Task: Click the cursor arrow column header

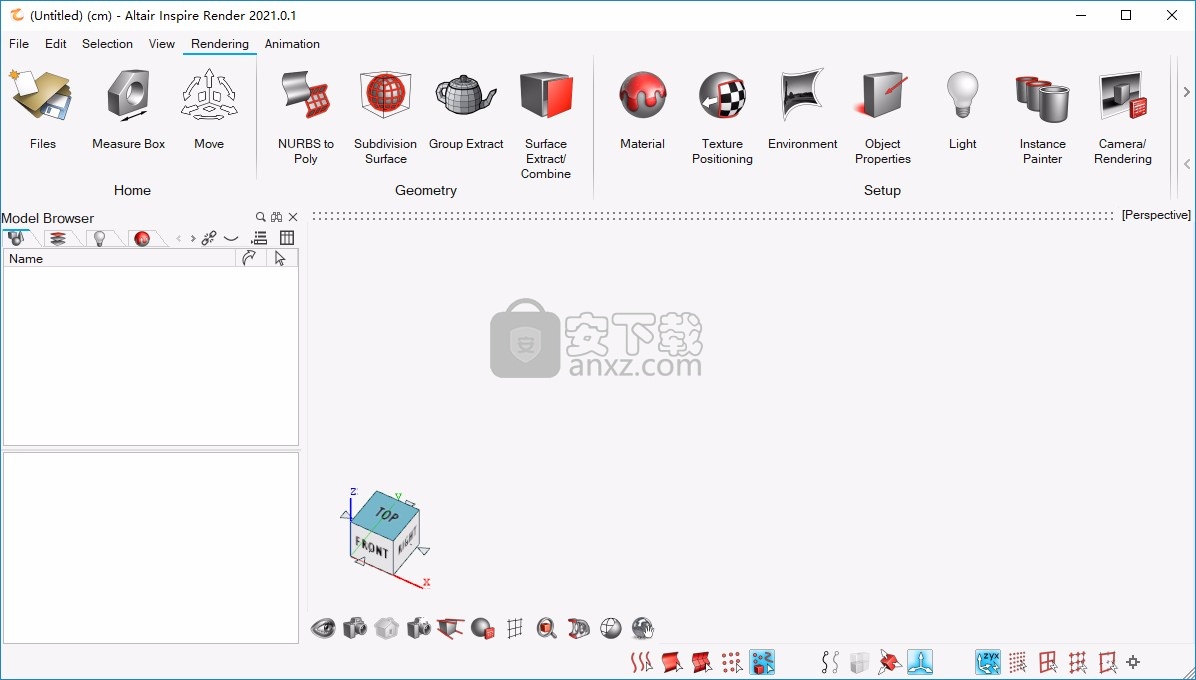Action: click(x=281, y=258)
